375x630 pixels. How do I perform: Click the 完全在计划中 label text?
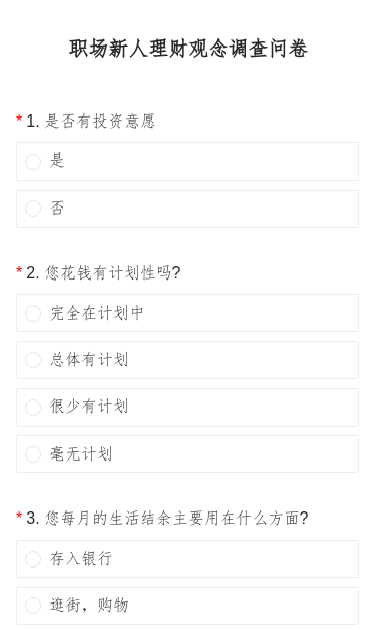(x=97, y=313)
